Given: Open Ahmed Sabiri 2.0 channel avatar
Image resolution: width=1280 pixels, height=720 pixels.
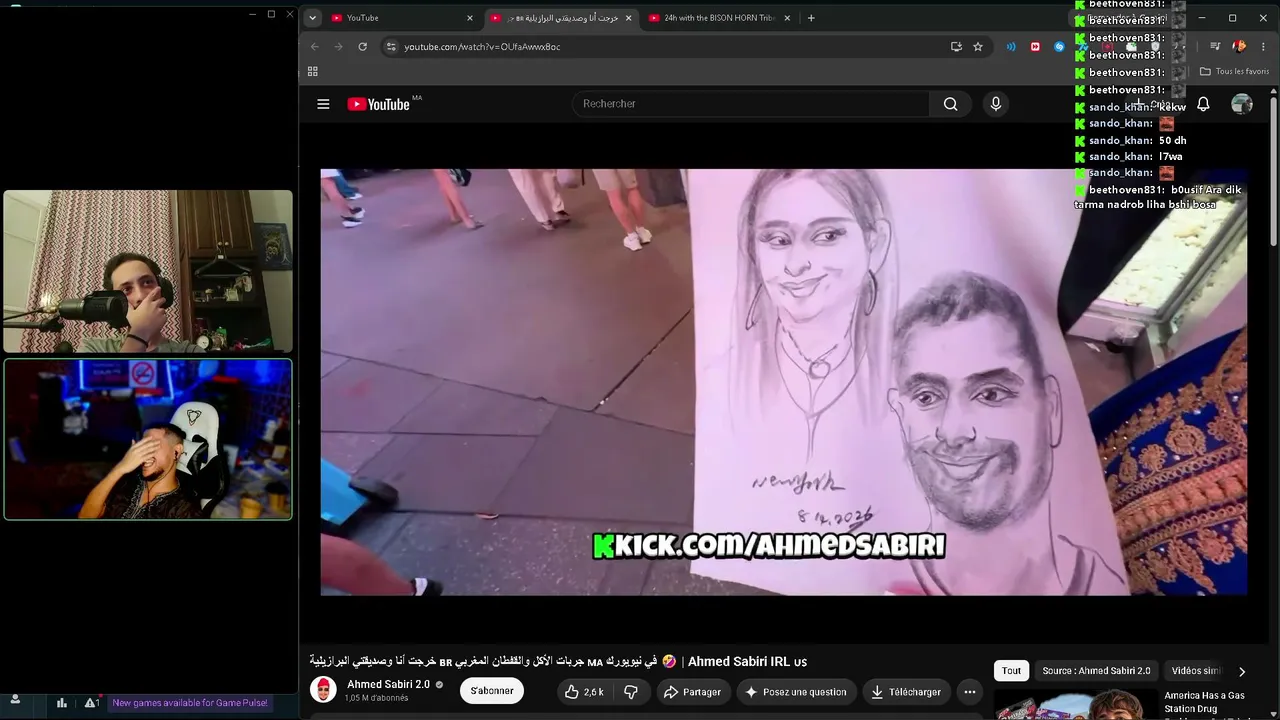Looking at the screenshot, I should click(323, 690).
